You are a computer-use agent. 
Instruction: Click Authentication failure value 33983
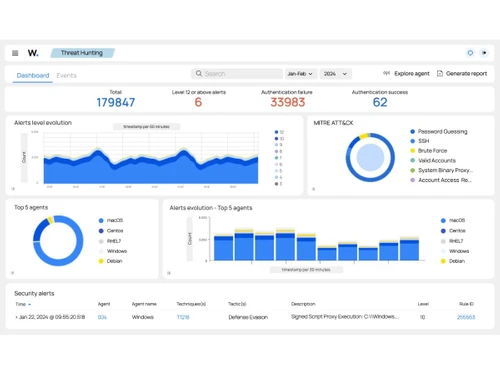[x=288, y=102]
